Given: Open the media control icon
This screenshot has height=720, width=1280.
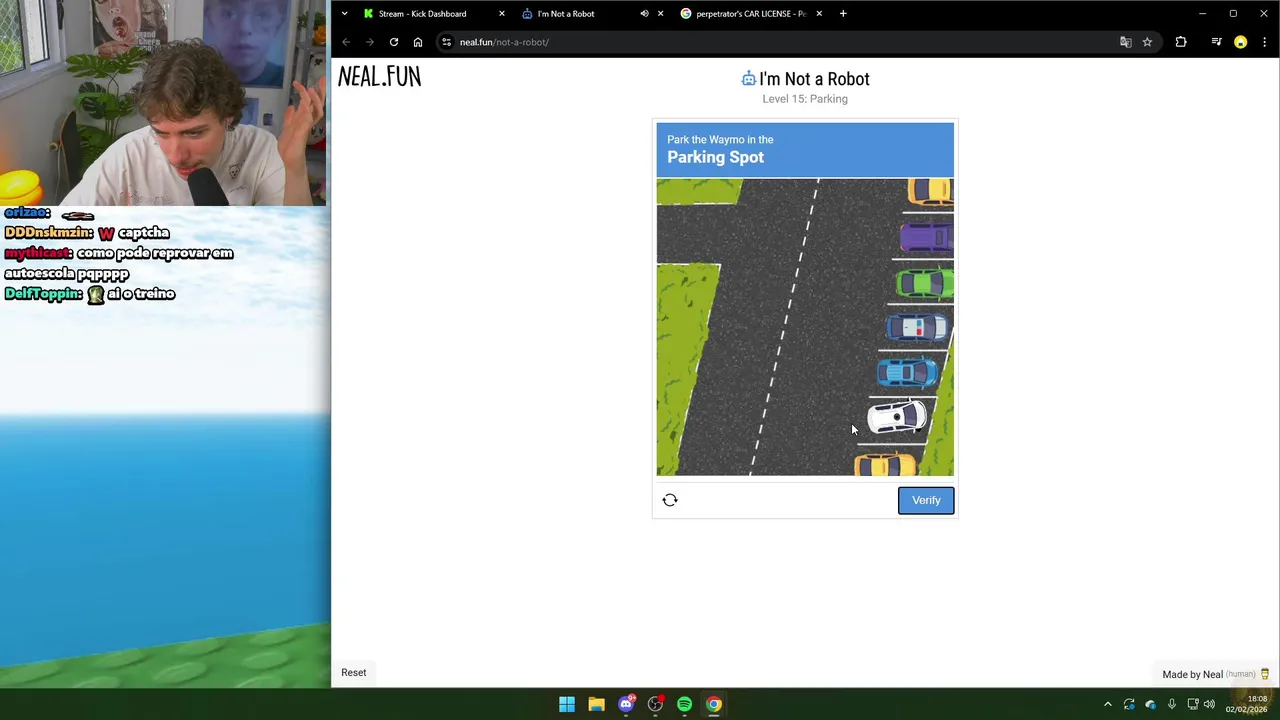Looking at the screenshot, I should (x=1216, y=42).
